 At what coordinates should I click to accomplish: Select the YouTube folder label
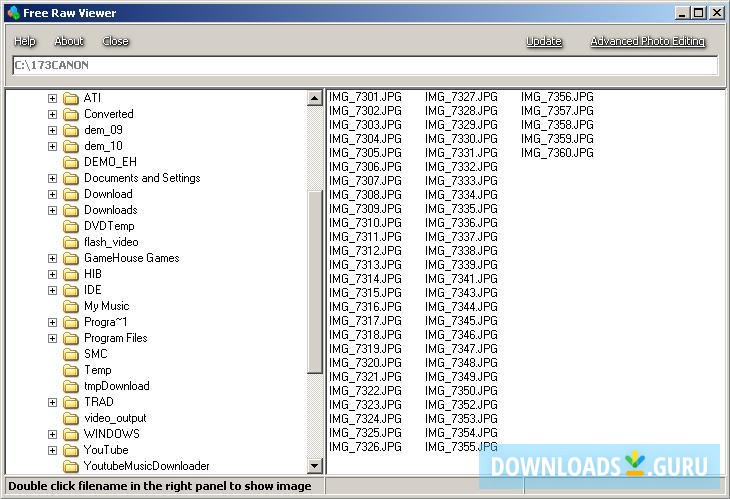point(106,450)
